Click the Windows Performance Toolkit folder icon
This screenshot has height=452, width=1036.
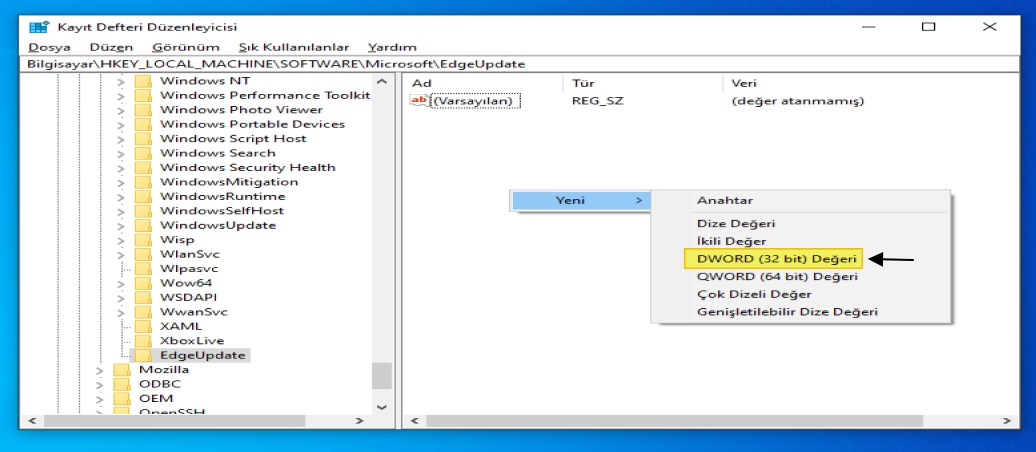pyautogui.click(x=143, y=95)
